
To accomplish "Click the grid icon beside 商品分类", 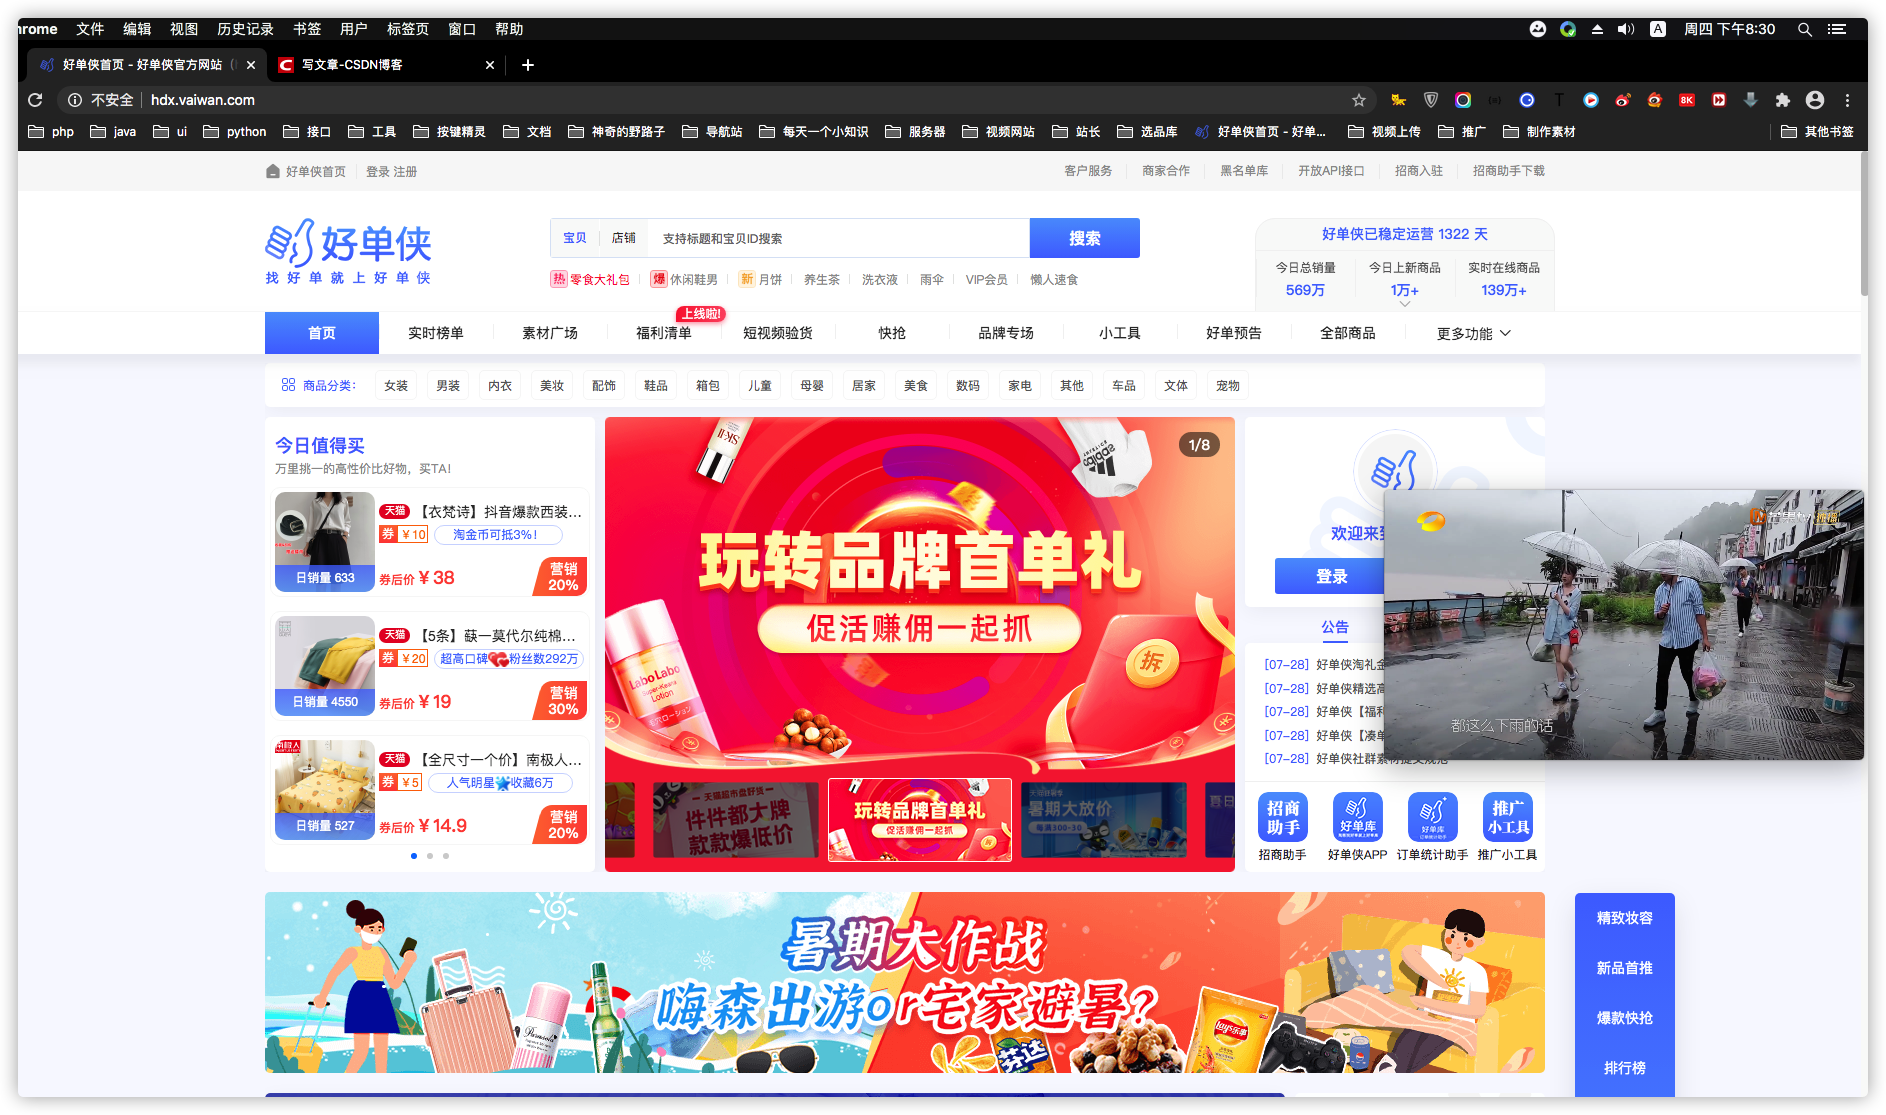I will [x=287, y=384].
